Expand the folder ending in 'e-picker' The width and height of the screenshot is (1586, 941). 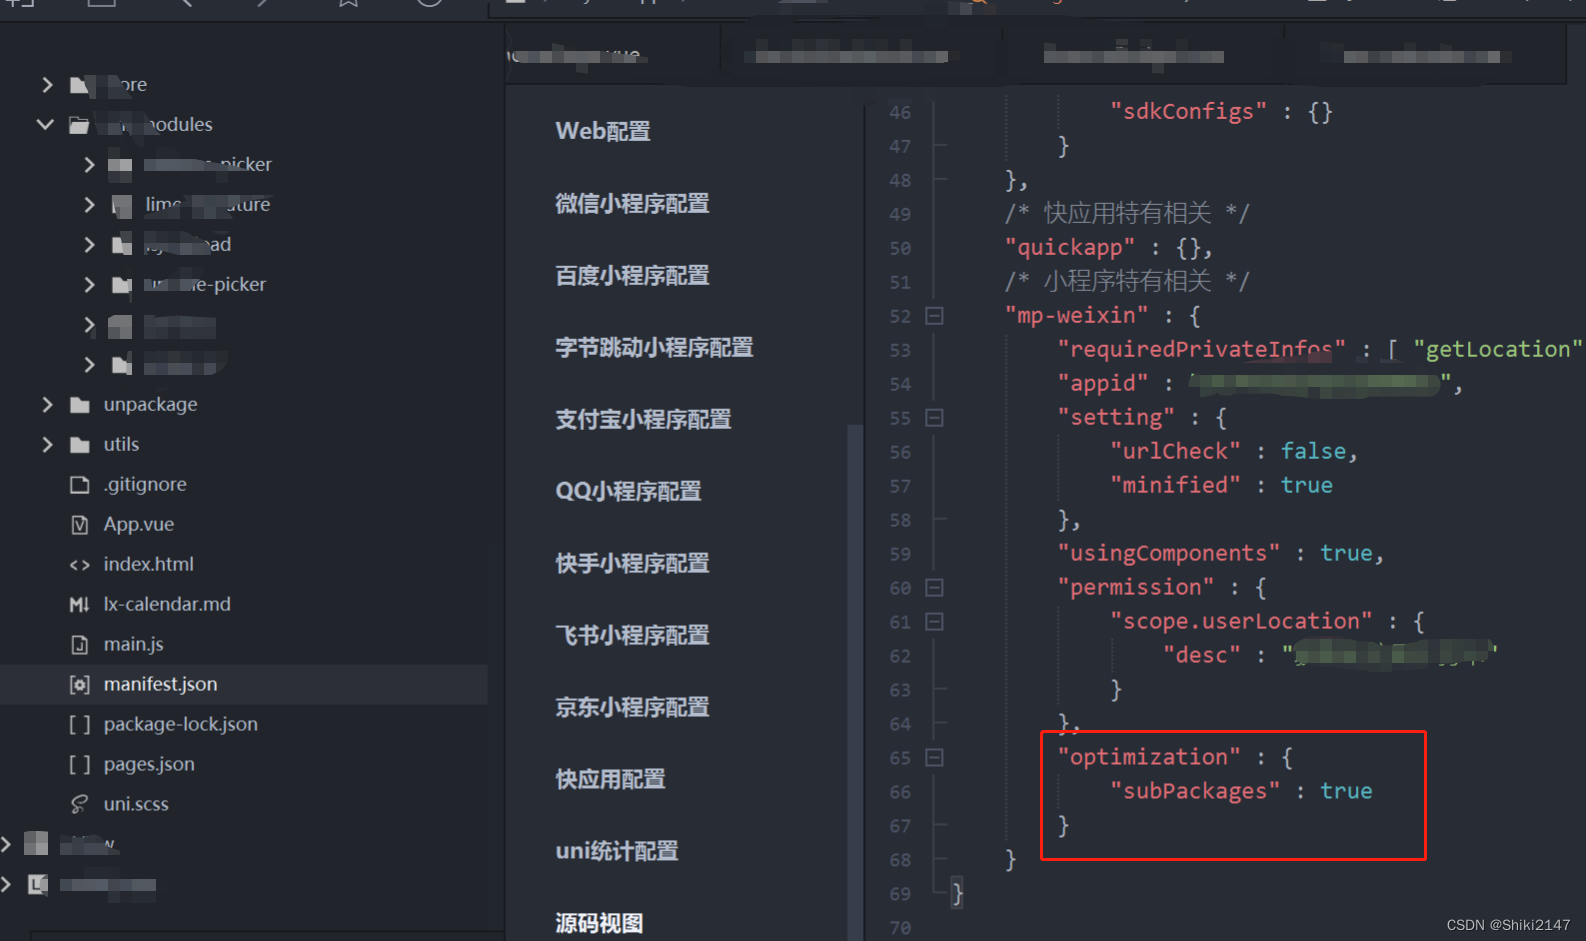click(x=89, y=284)
